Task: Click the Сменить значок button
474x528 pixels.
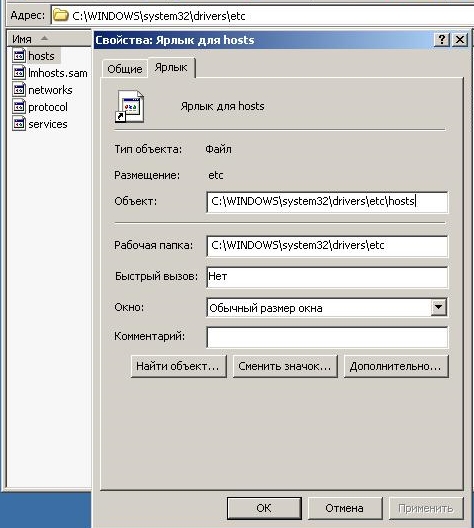Action: click(285, 366)
